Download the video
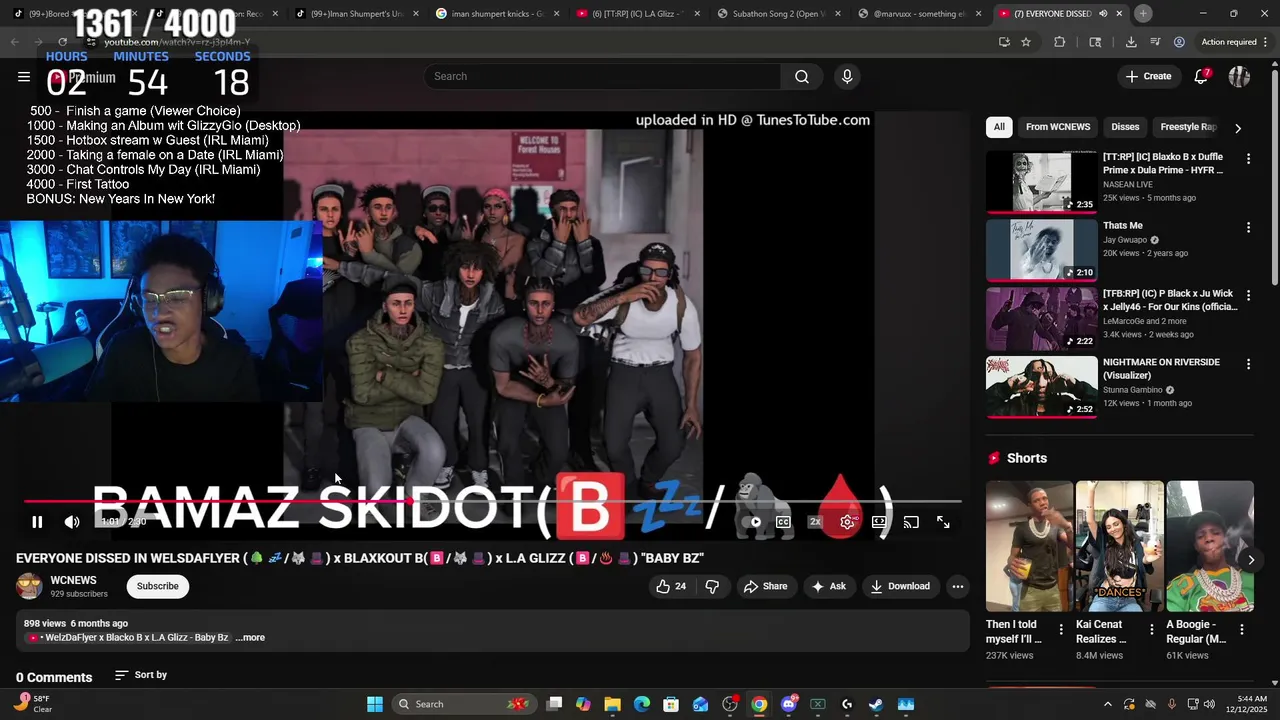 click(900, 586)
